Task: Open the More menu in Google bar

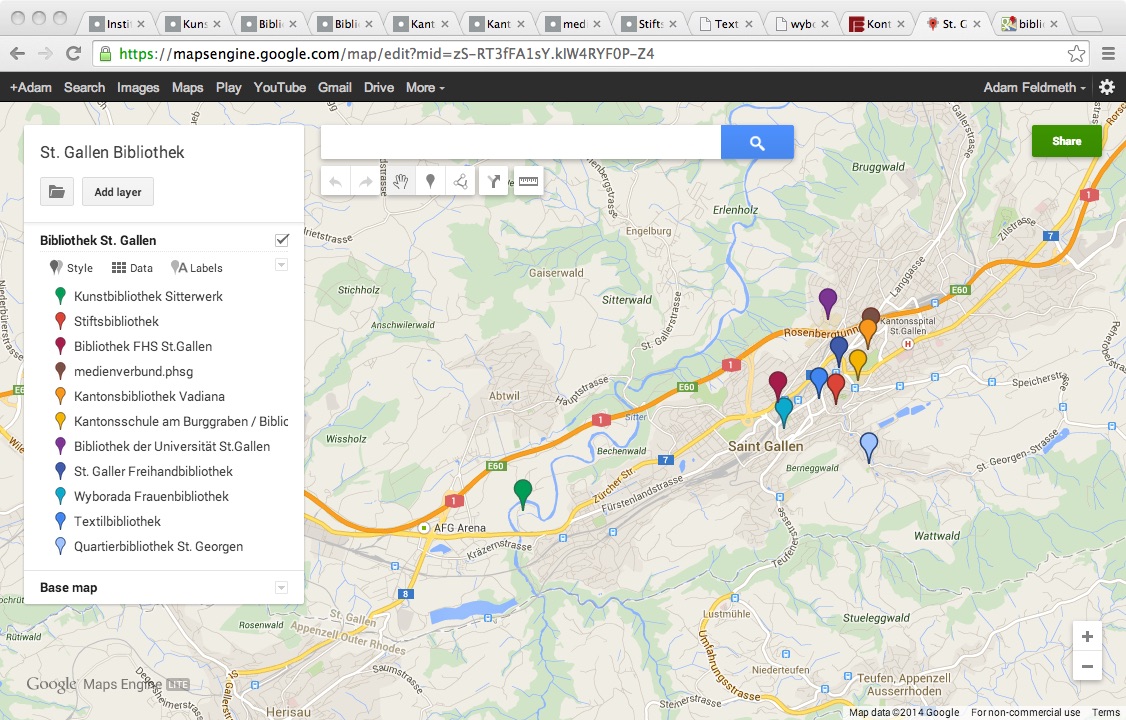Action: tap(425, 88)
